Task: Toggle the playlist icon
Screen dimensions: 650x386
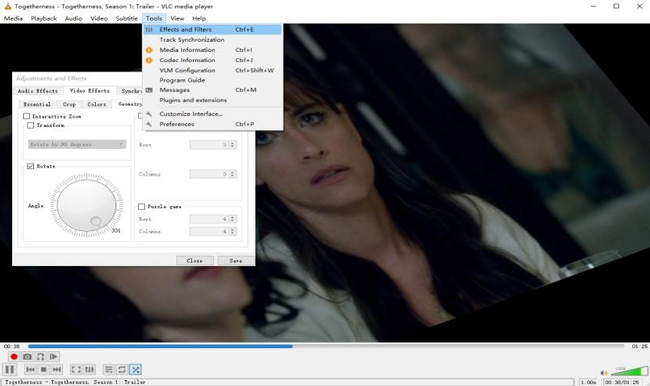Action: click(x=109, y=369)
